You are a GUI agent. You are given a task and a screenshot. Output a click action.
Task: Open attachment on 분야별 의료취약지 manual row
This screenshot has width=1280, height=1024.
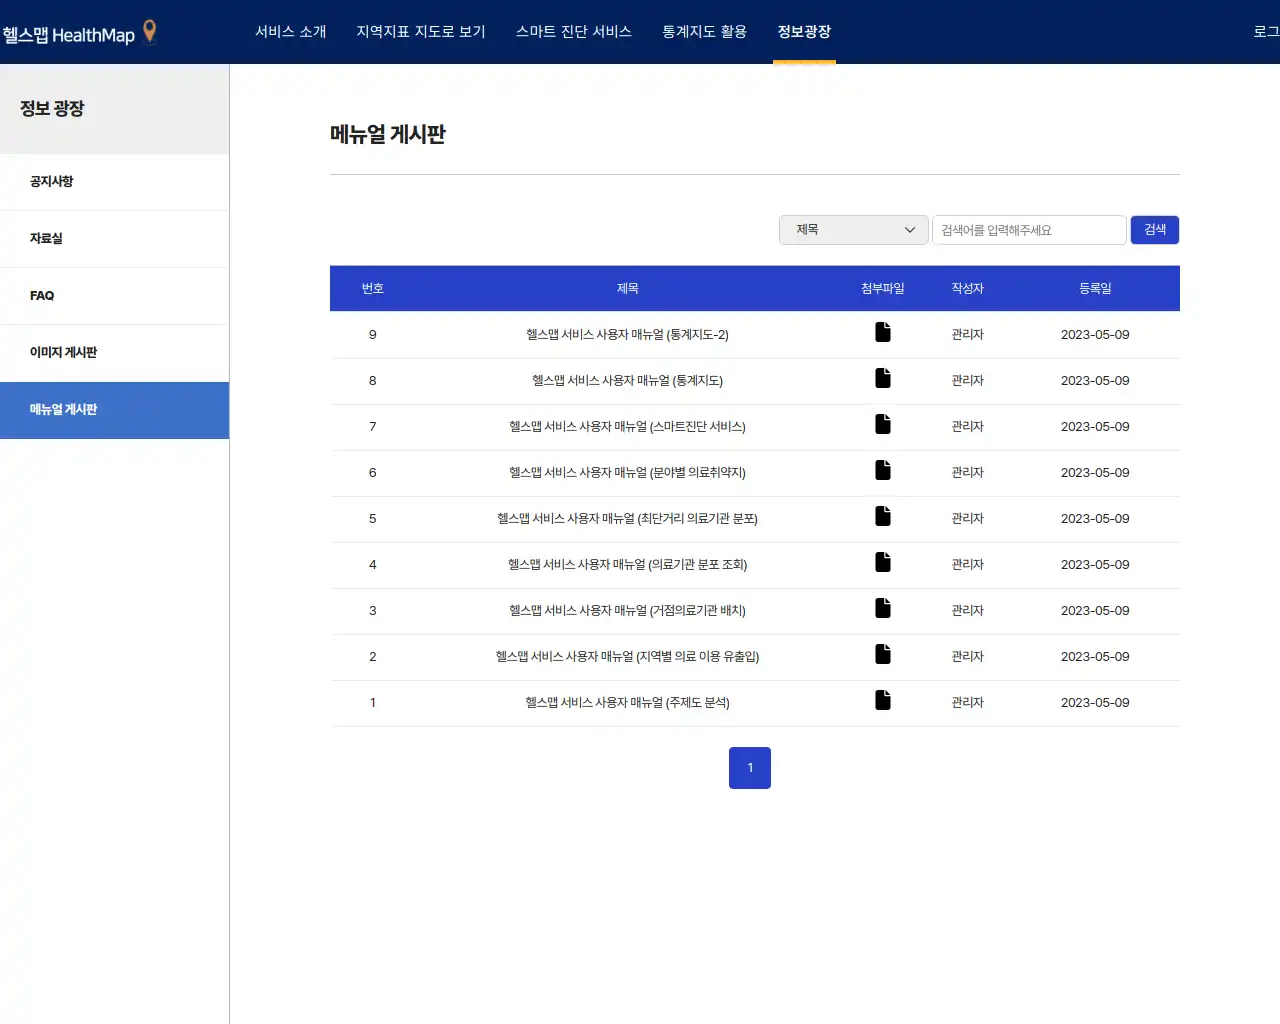pos(882,469)
